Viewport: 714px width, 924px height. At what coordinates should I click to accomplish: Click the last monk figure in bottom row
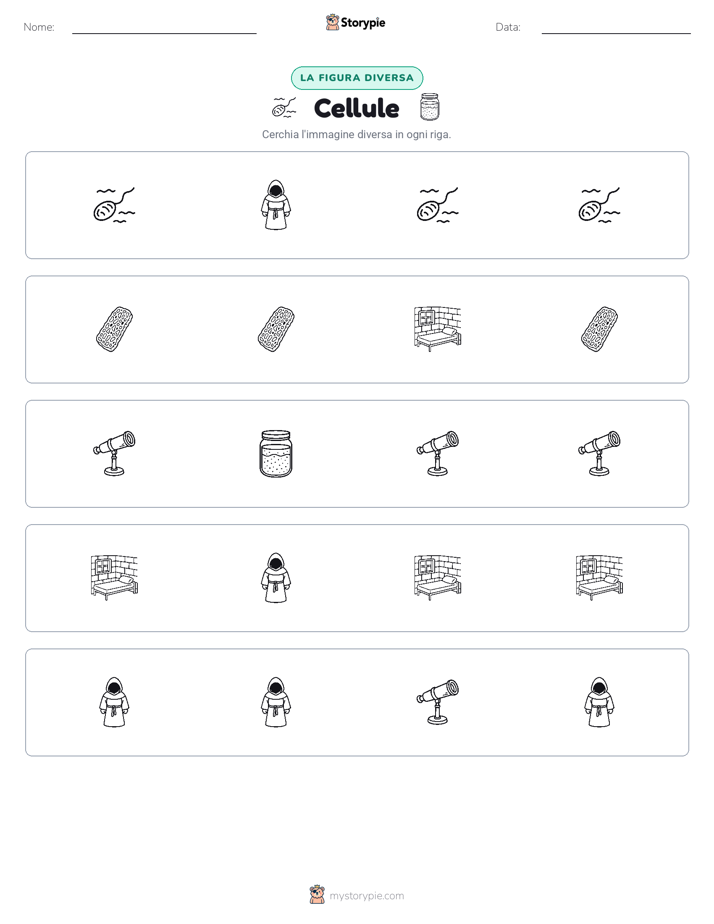point(599,702)
